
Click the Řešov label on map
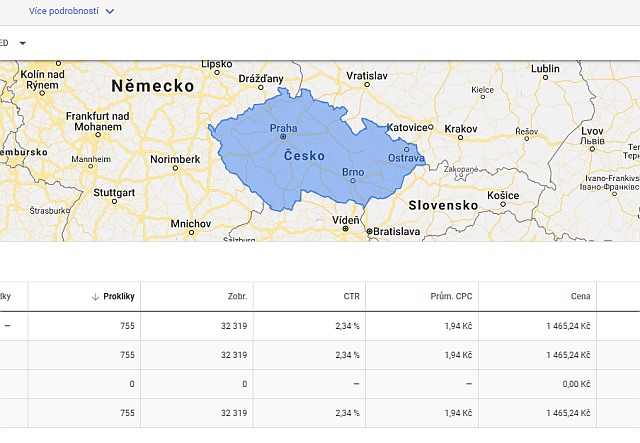[527, 131]
